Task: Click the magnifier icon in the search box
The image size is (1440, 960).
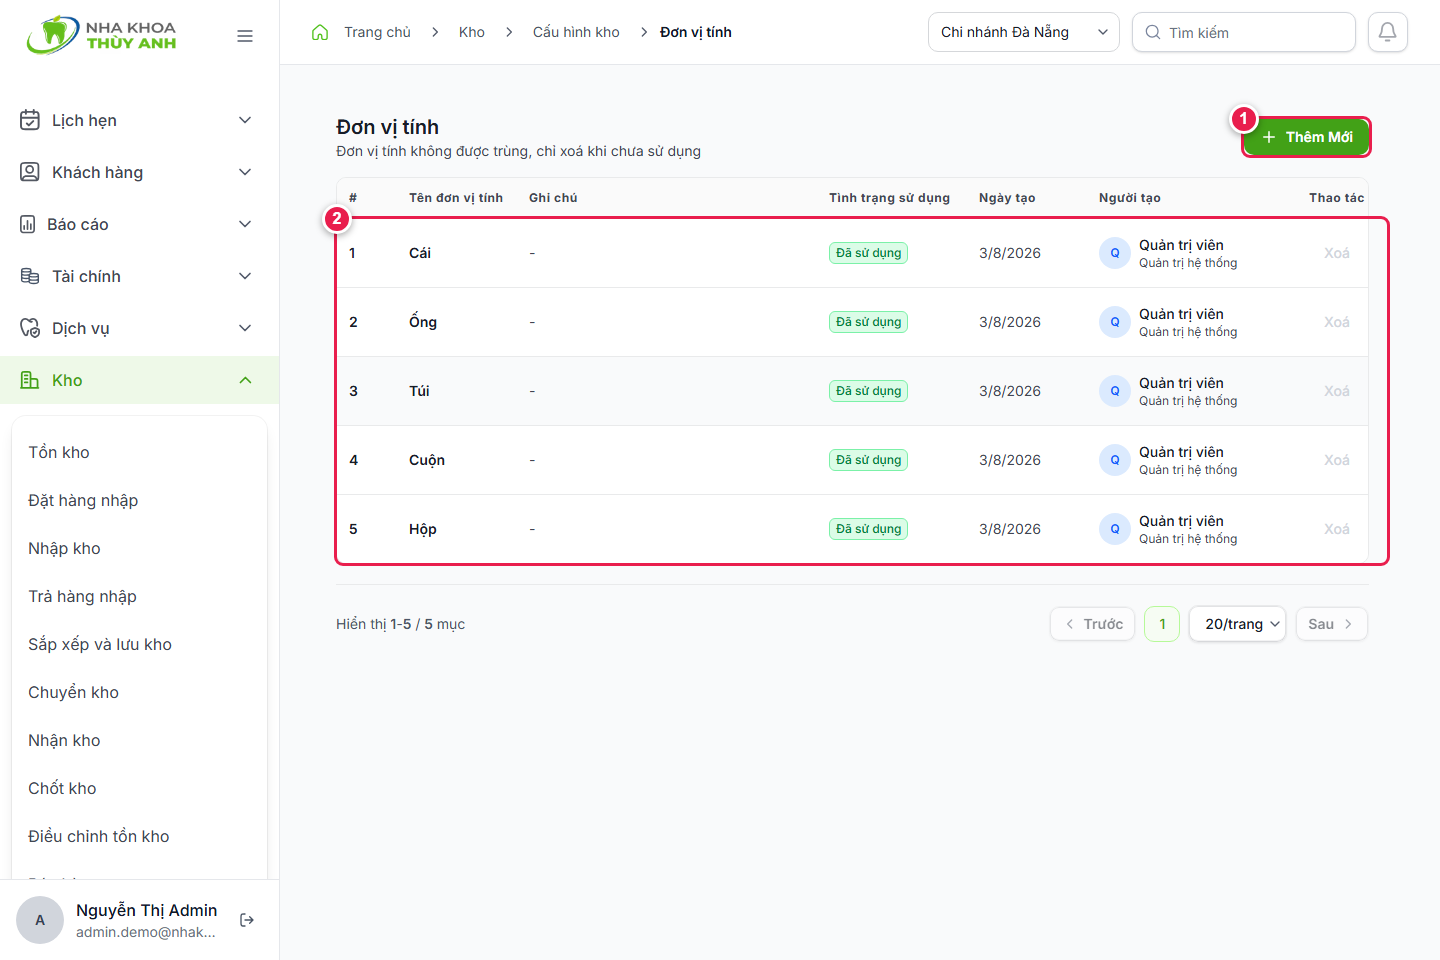Action: 1153,32
